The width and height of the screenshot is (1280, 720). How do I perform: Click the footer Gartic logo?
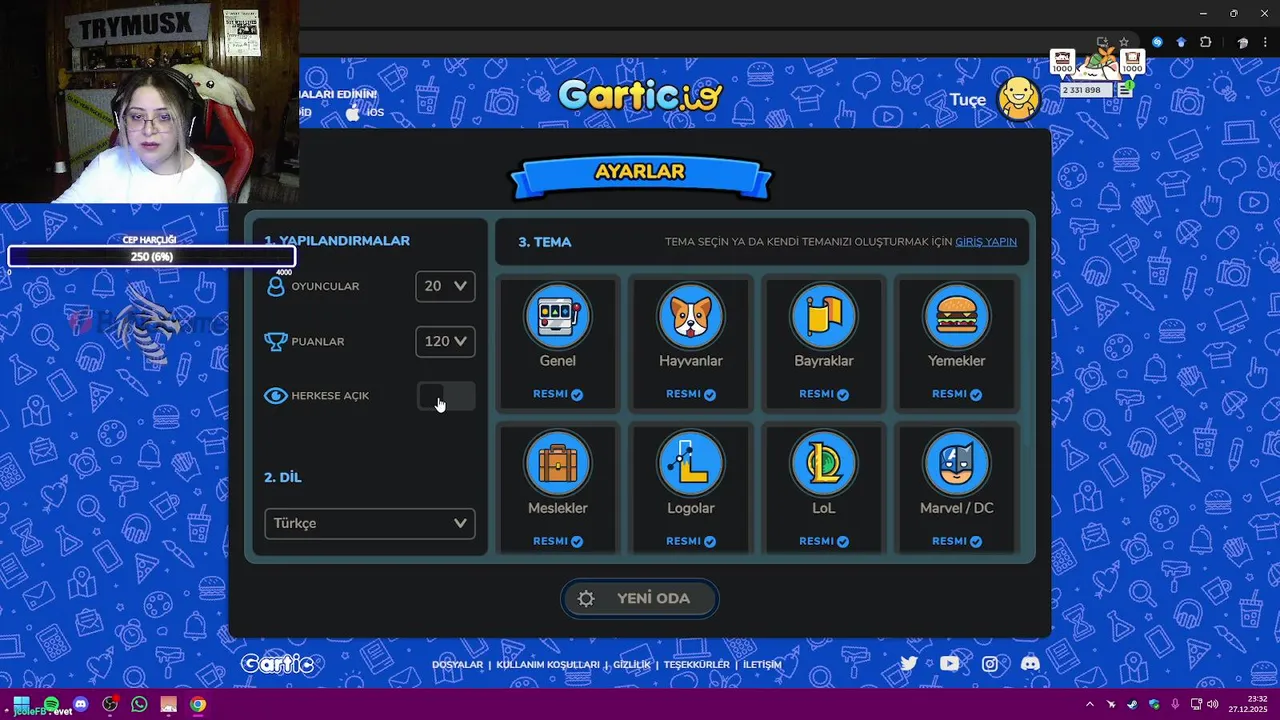277,663
